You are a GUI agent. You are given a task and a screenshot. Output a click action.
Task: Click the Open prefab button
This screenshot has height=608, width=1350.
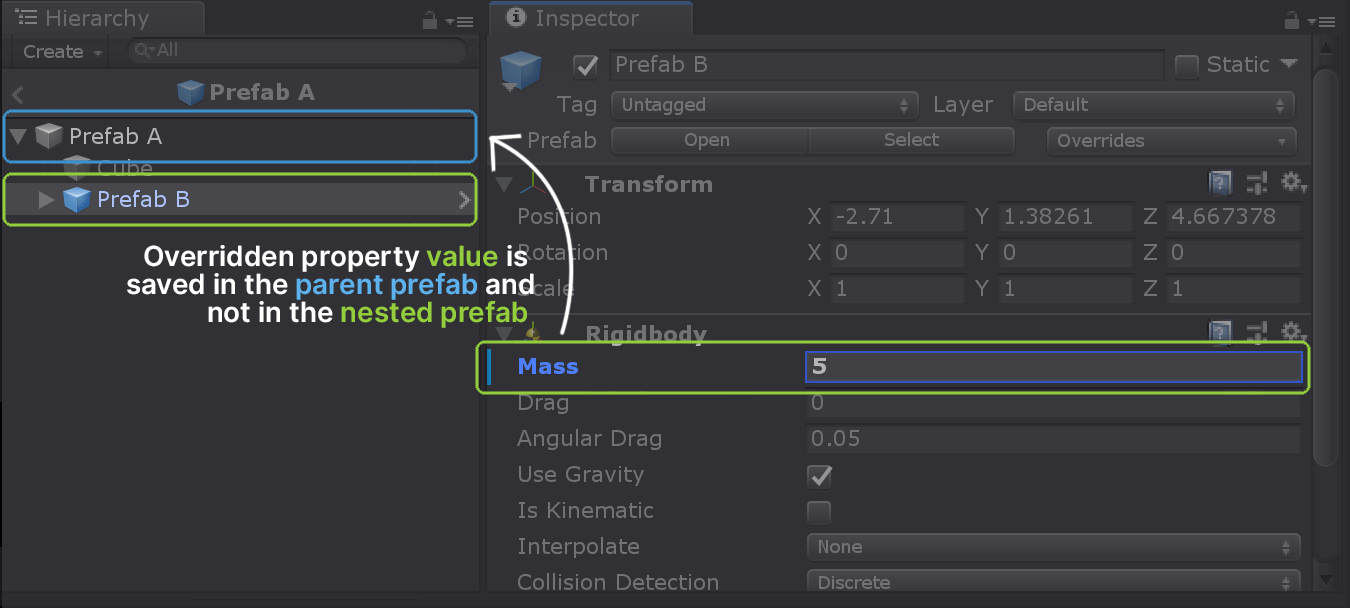coord(708,141)
